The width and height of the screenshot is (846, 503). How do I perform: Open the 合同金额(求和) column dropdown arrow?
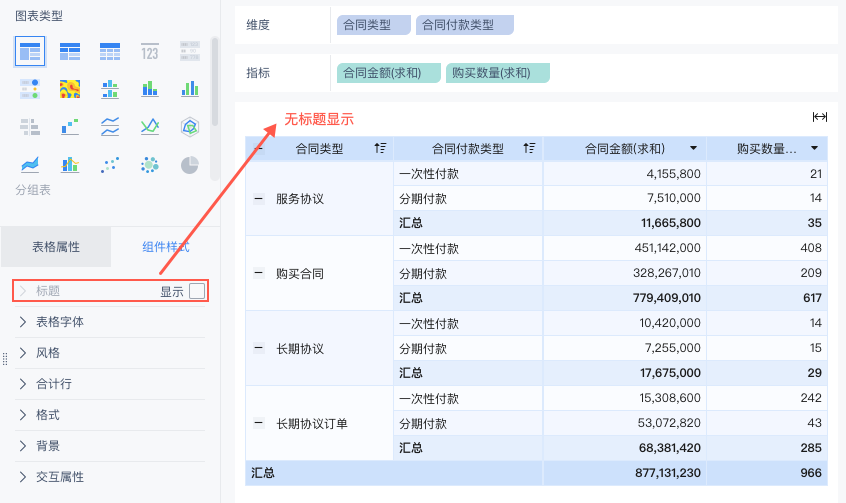pos(692,149)
